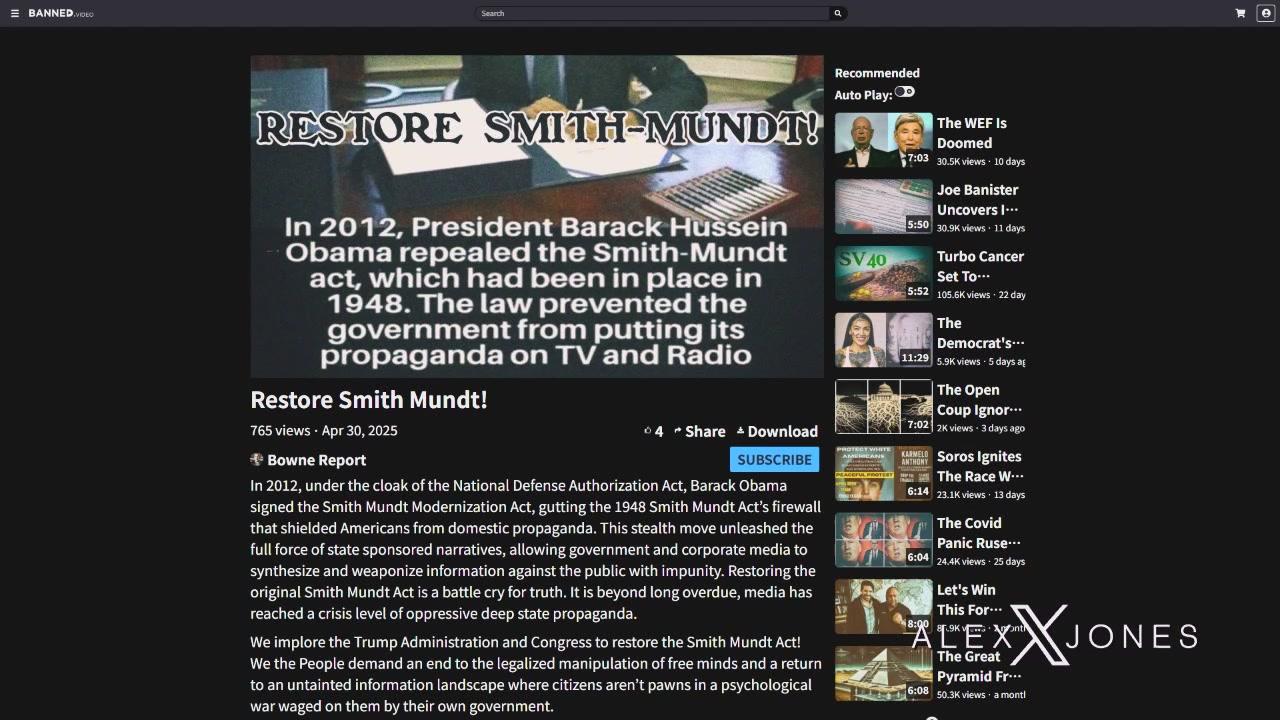Toggle the Auto Play switch
The width and height of the screenshot is (1280, 720).
coord(904,92)
